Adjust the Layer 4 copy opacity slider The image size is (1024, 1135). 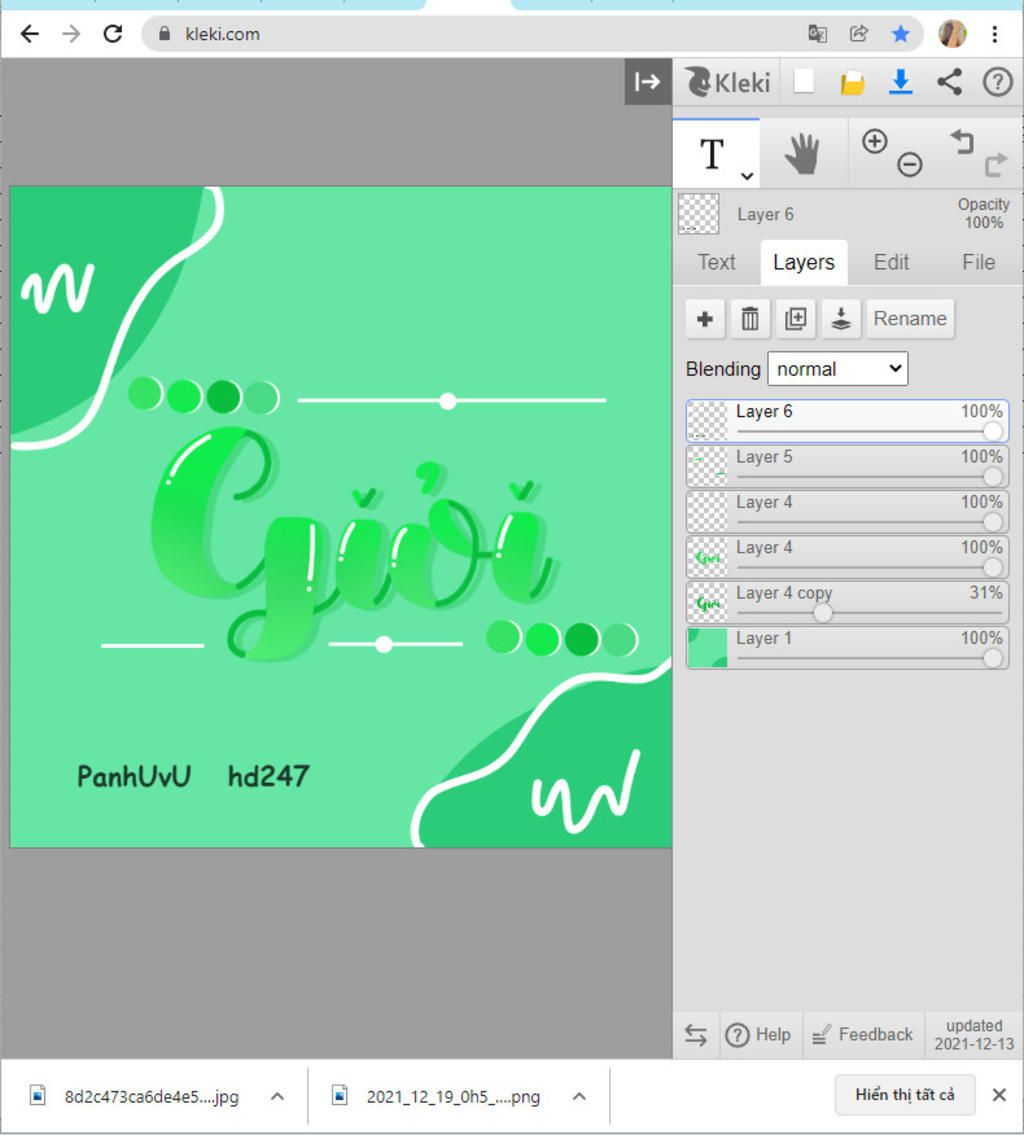click(x=822, y=613)
